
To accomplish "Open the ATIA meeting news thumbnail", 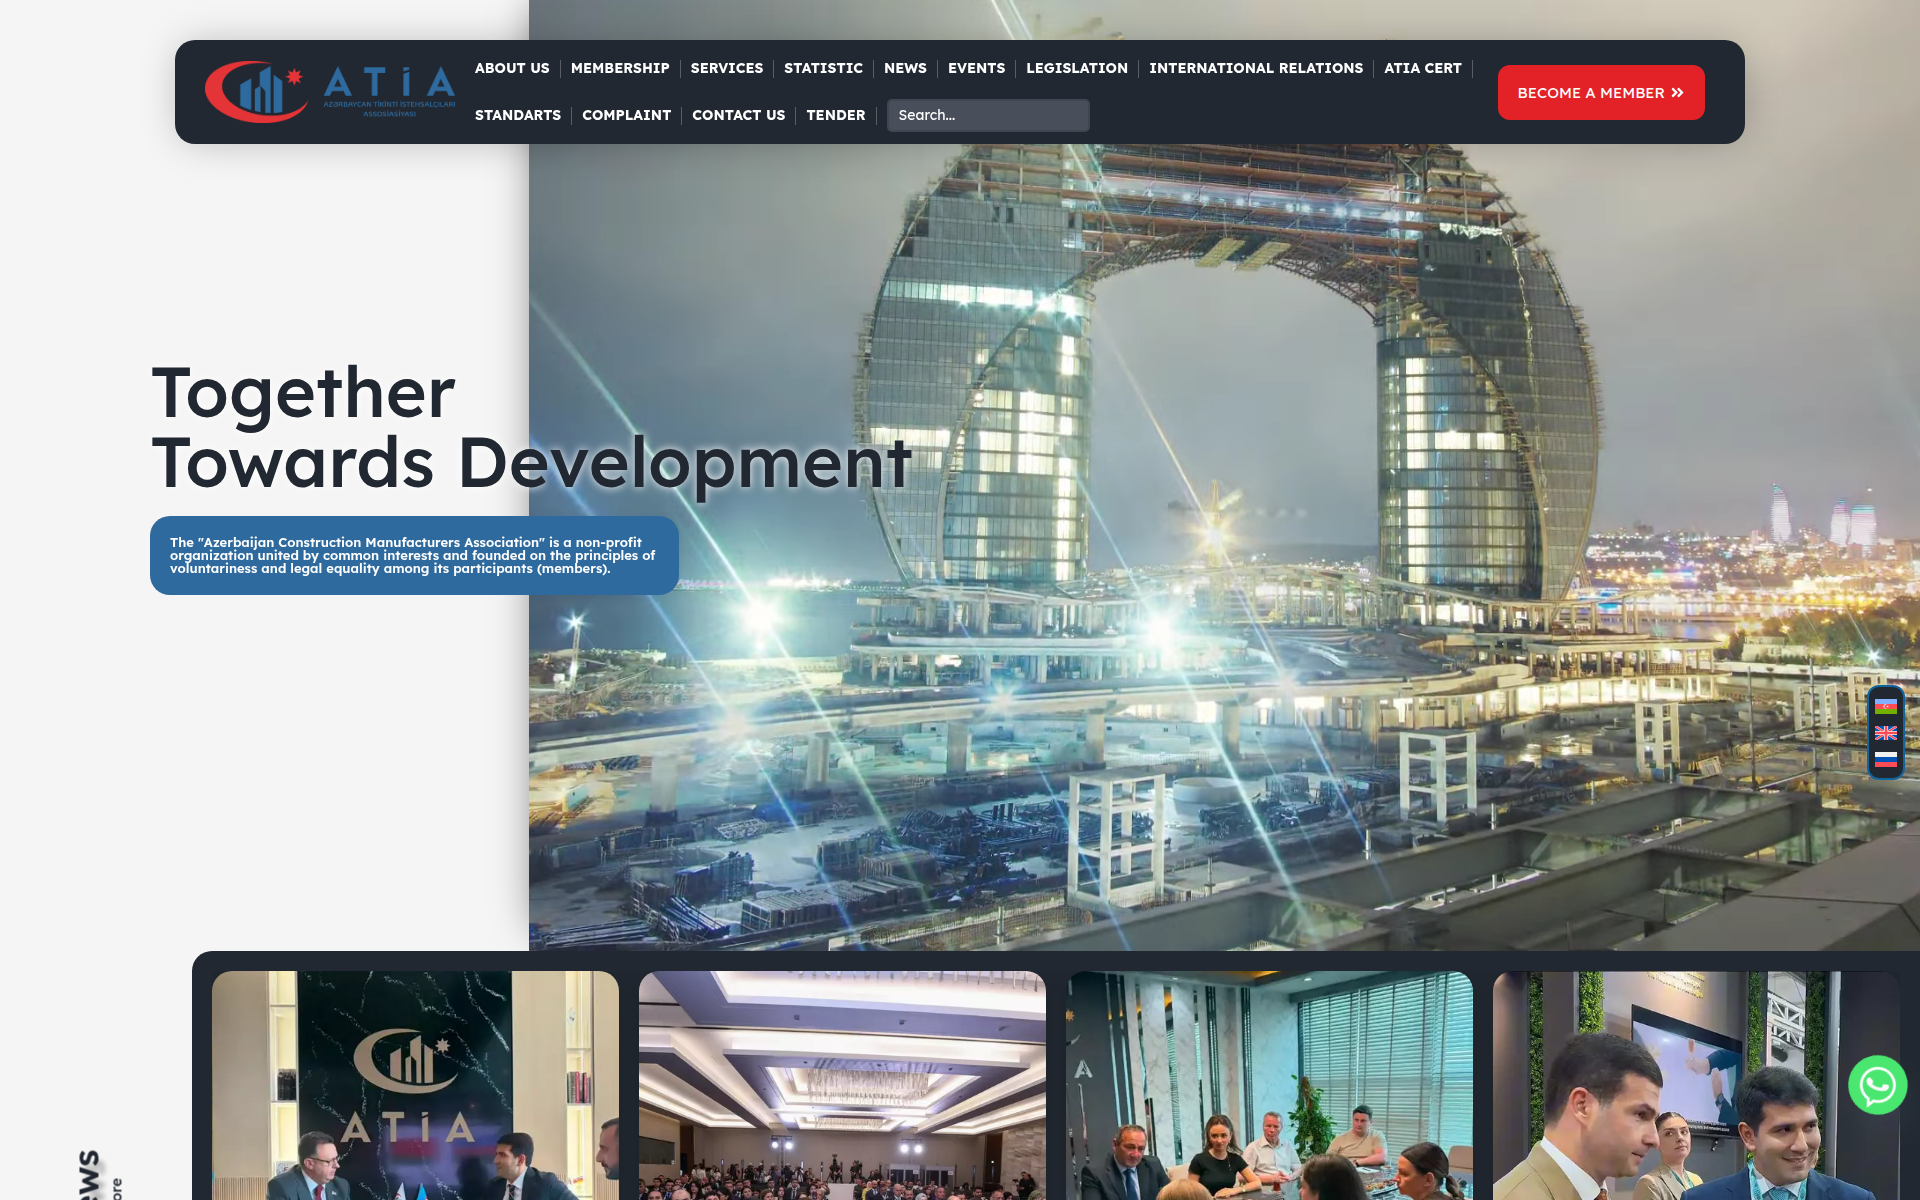I will click(x=415, y=1085).
